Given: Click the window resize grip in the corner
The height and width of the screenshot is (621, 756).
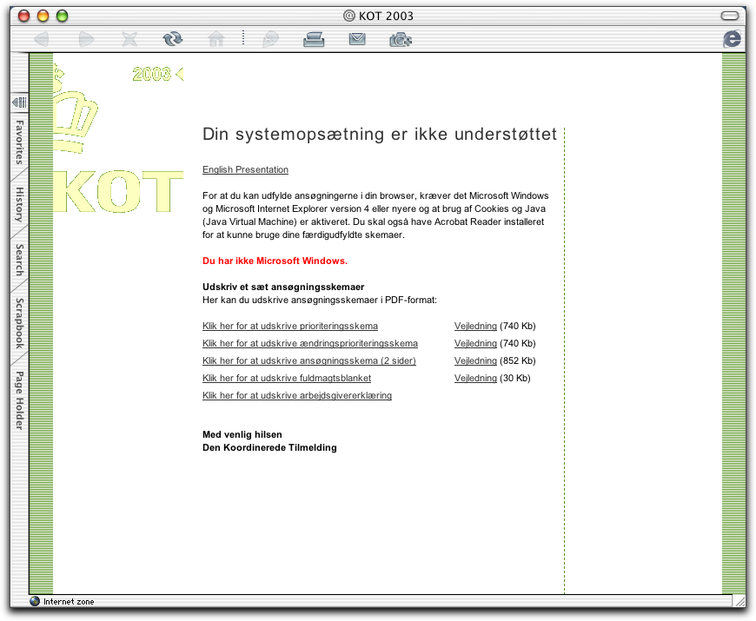Looking at the screenshot, I should pos(738,601).
